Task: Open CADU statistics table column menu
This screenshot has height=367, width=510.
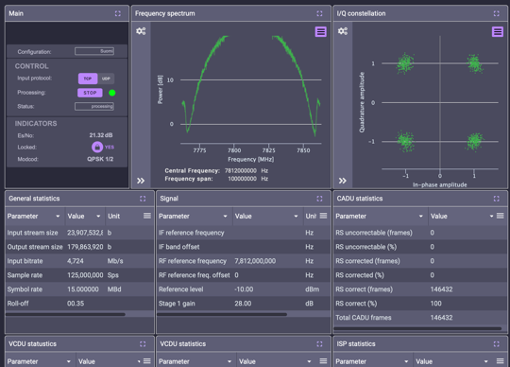Action: point(500,216)
